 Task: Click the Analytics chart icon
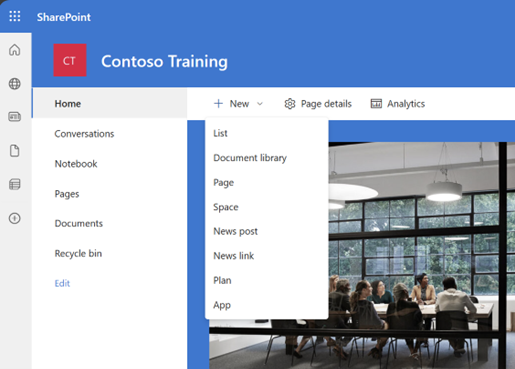coord(376,104)
